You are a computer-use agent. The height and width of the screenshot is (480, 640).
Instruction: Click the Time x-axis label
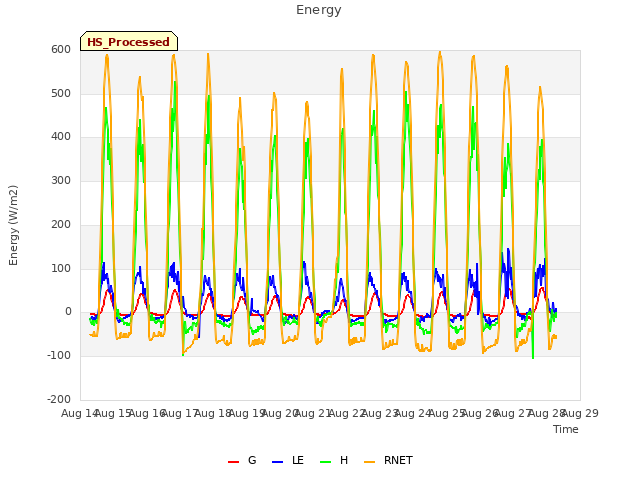click(x=565, y=429)
